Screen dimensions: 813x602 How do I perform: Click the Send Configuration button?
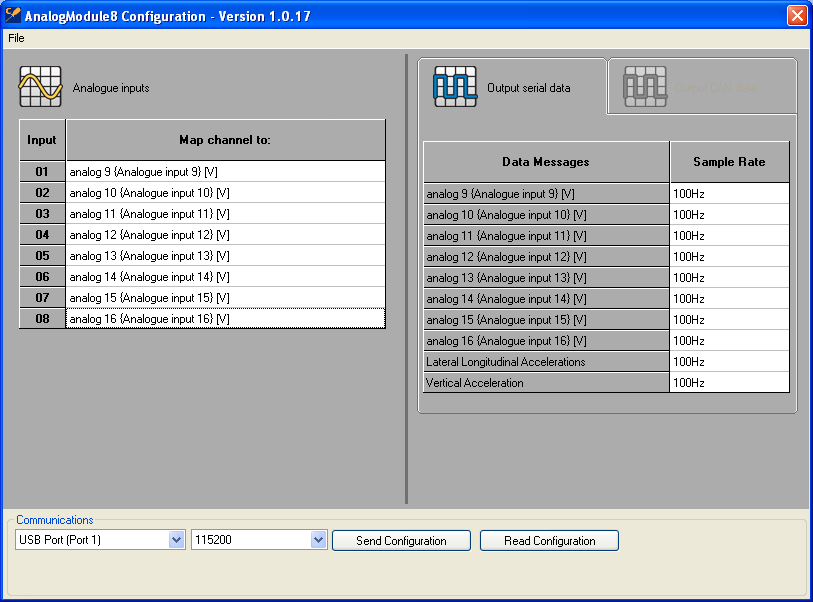401,541
